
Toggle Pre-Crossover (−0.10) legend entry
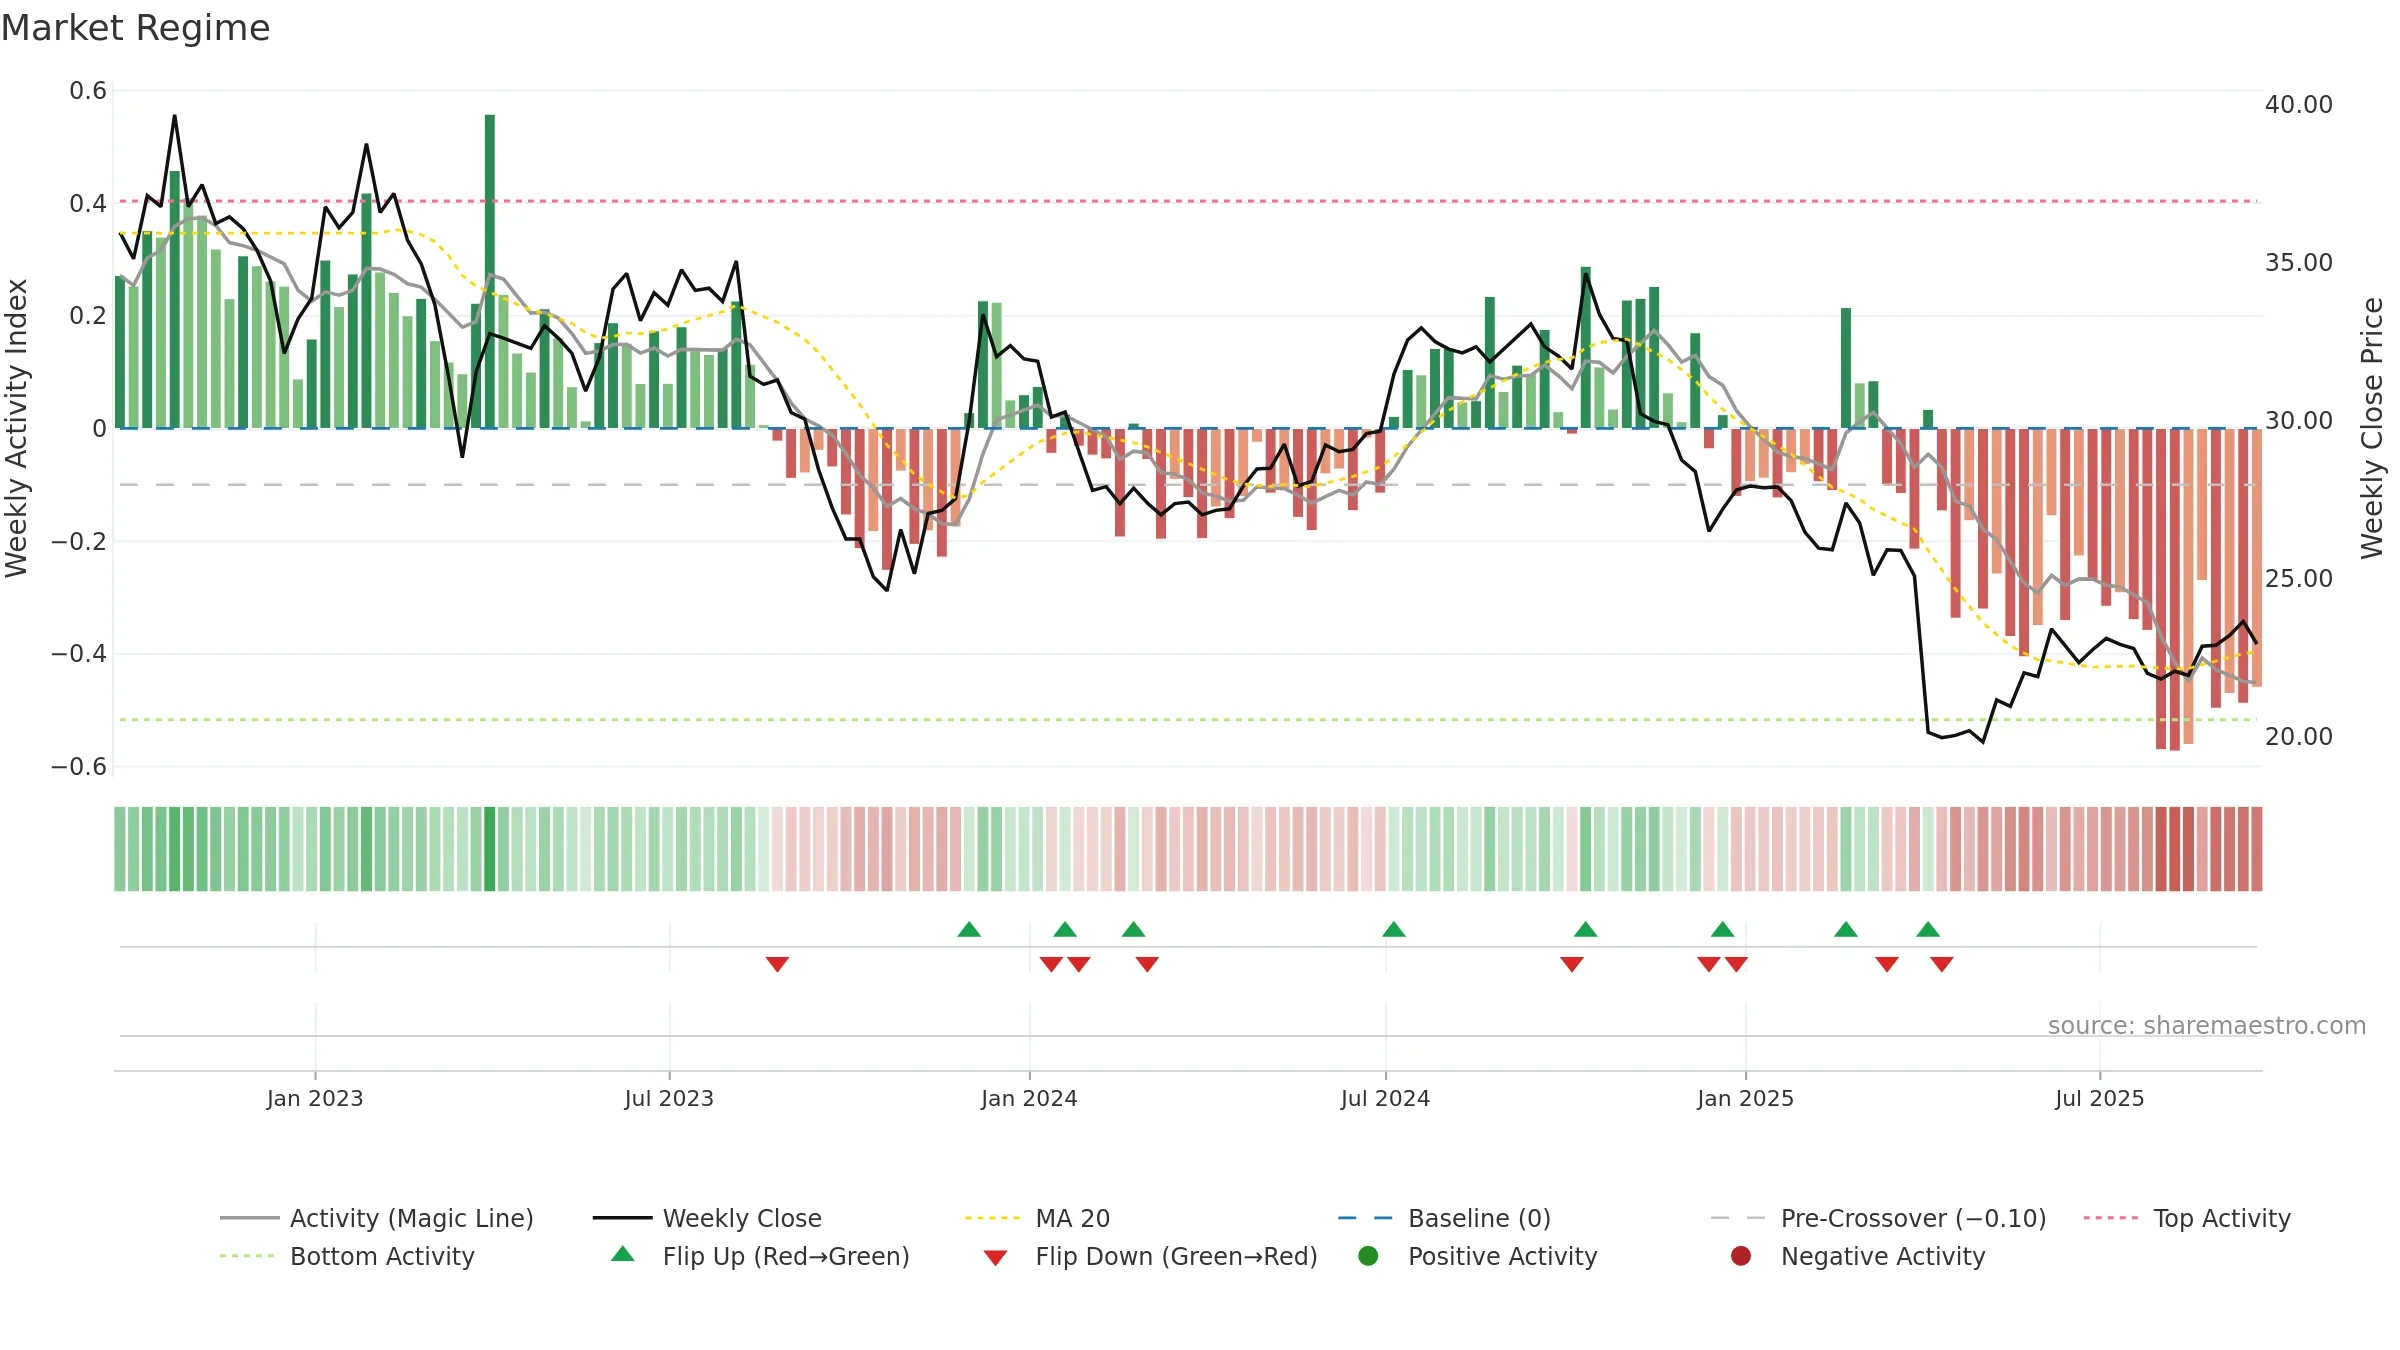coord(1878,1218)
